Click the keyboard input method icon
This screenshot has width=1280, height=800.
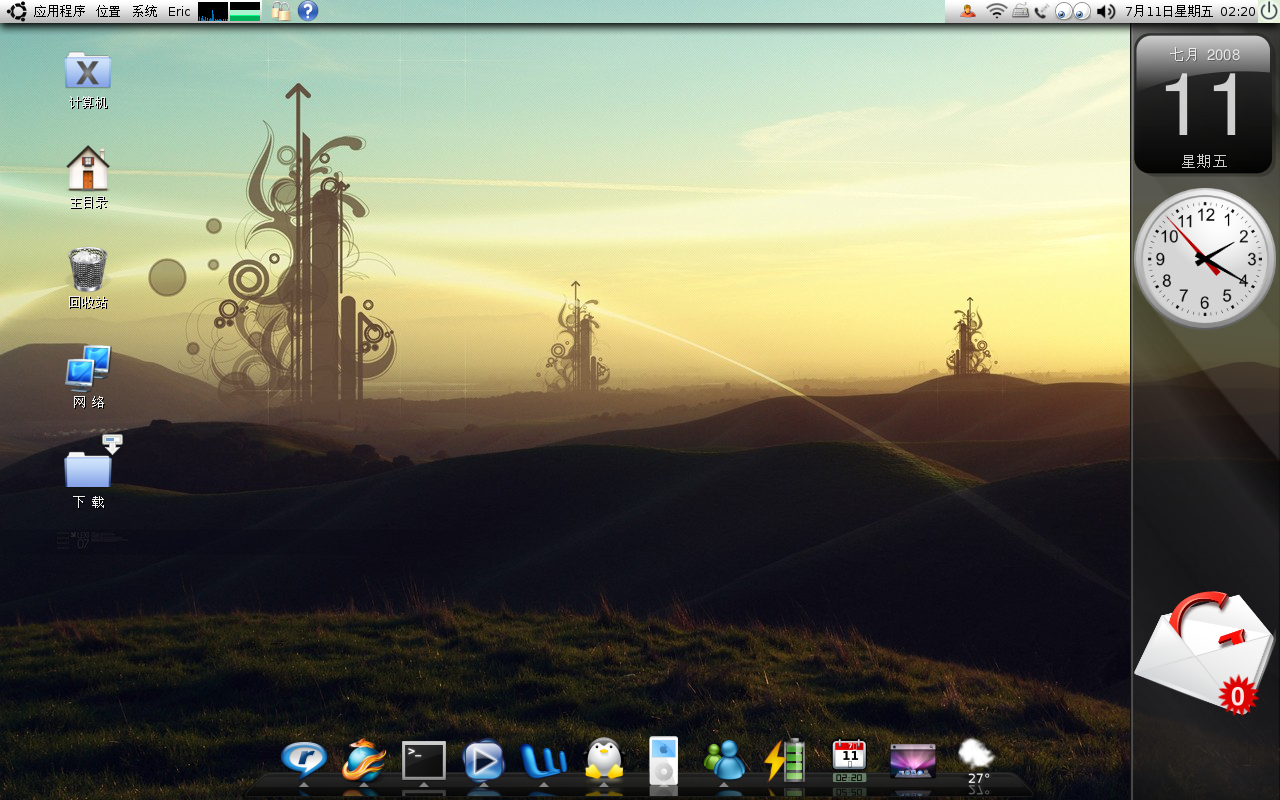coord(1021,11)
